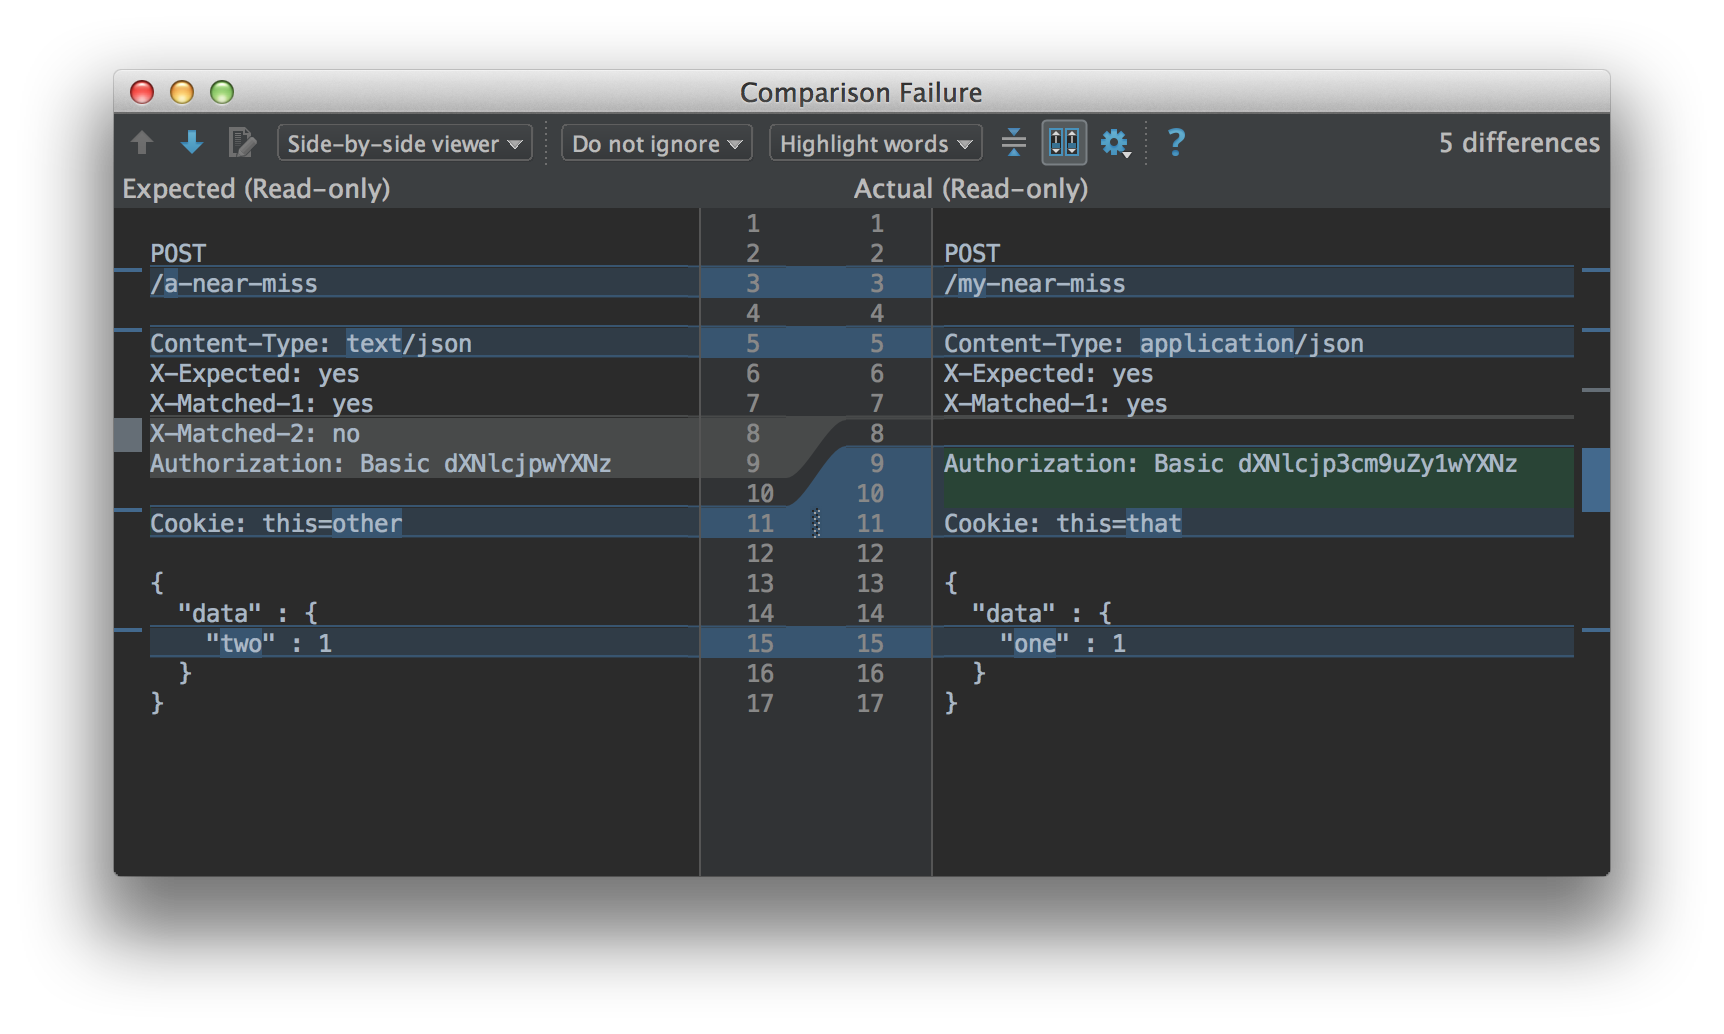This screenshot has height=1034, width=1724.
Task: Click the /a-near-miss line in Expected pane
Action: tap(234, 284)
